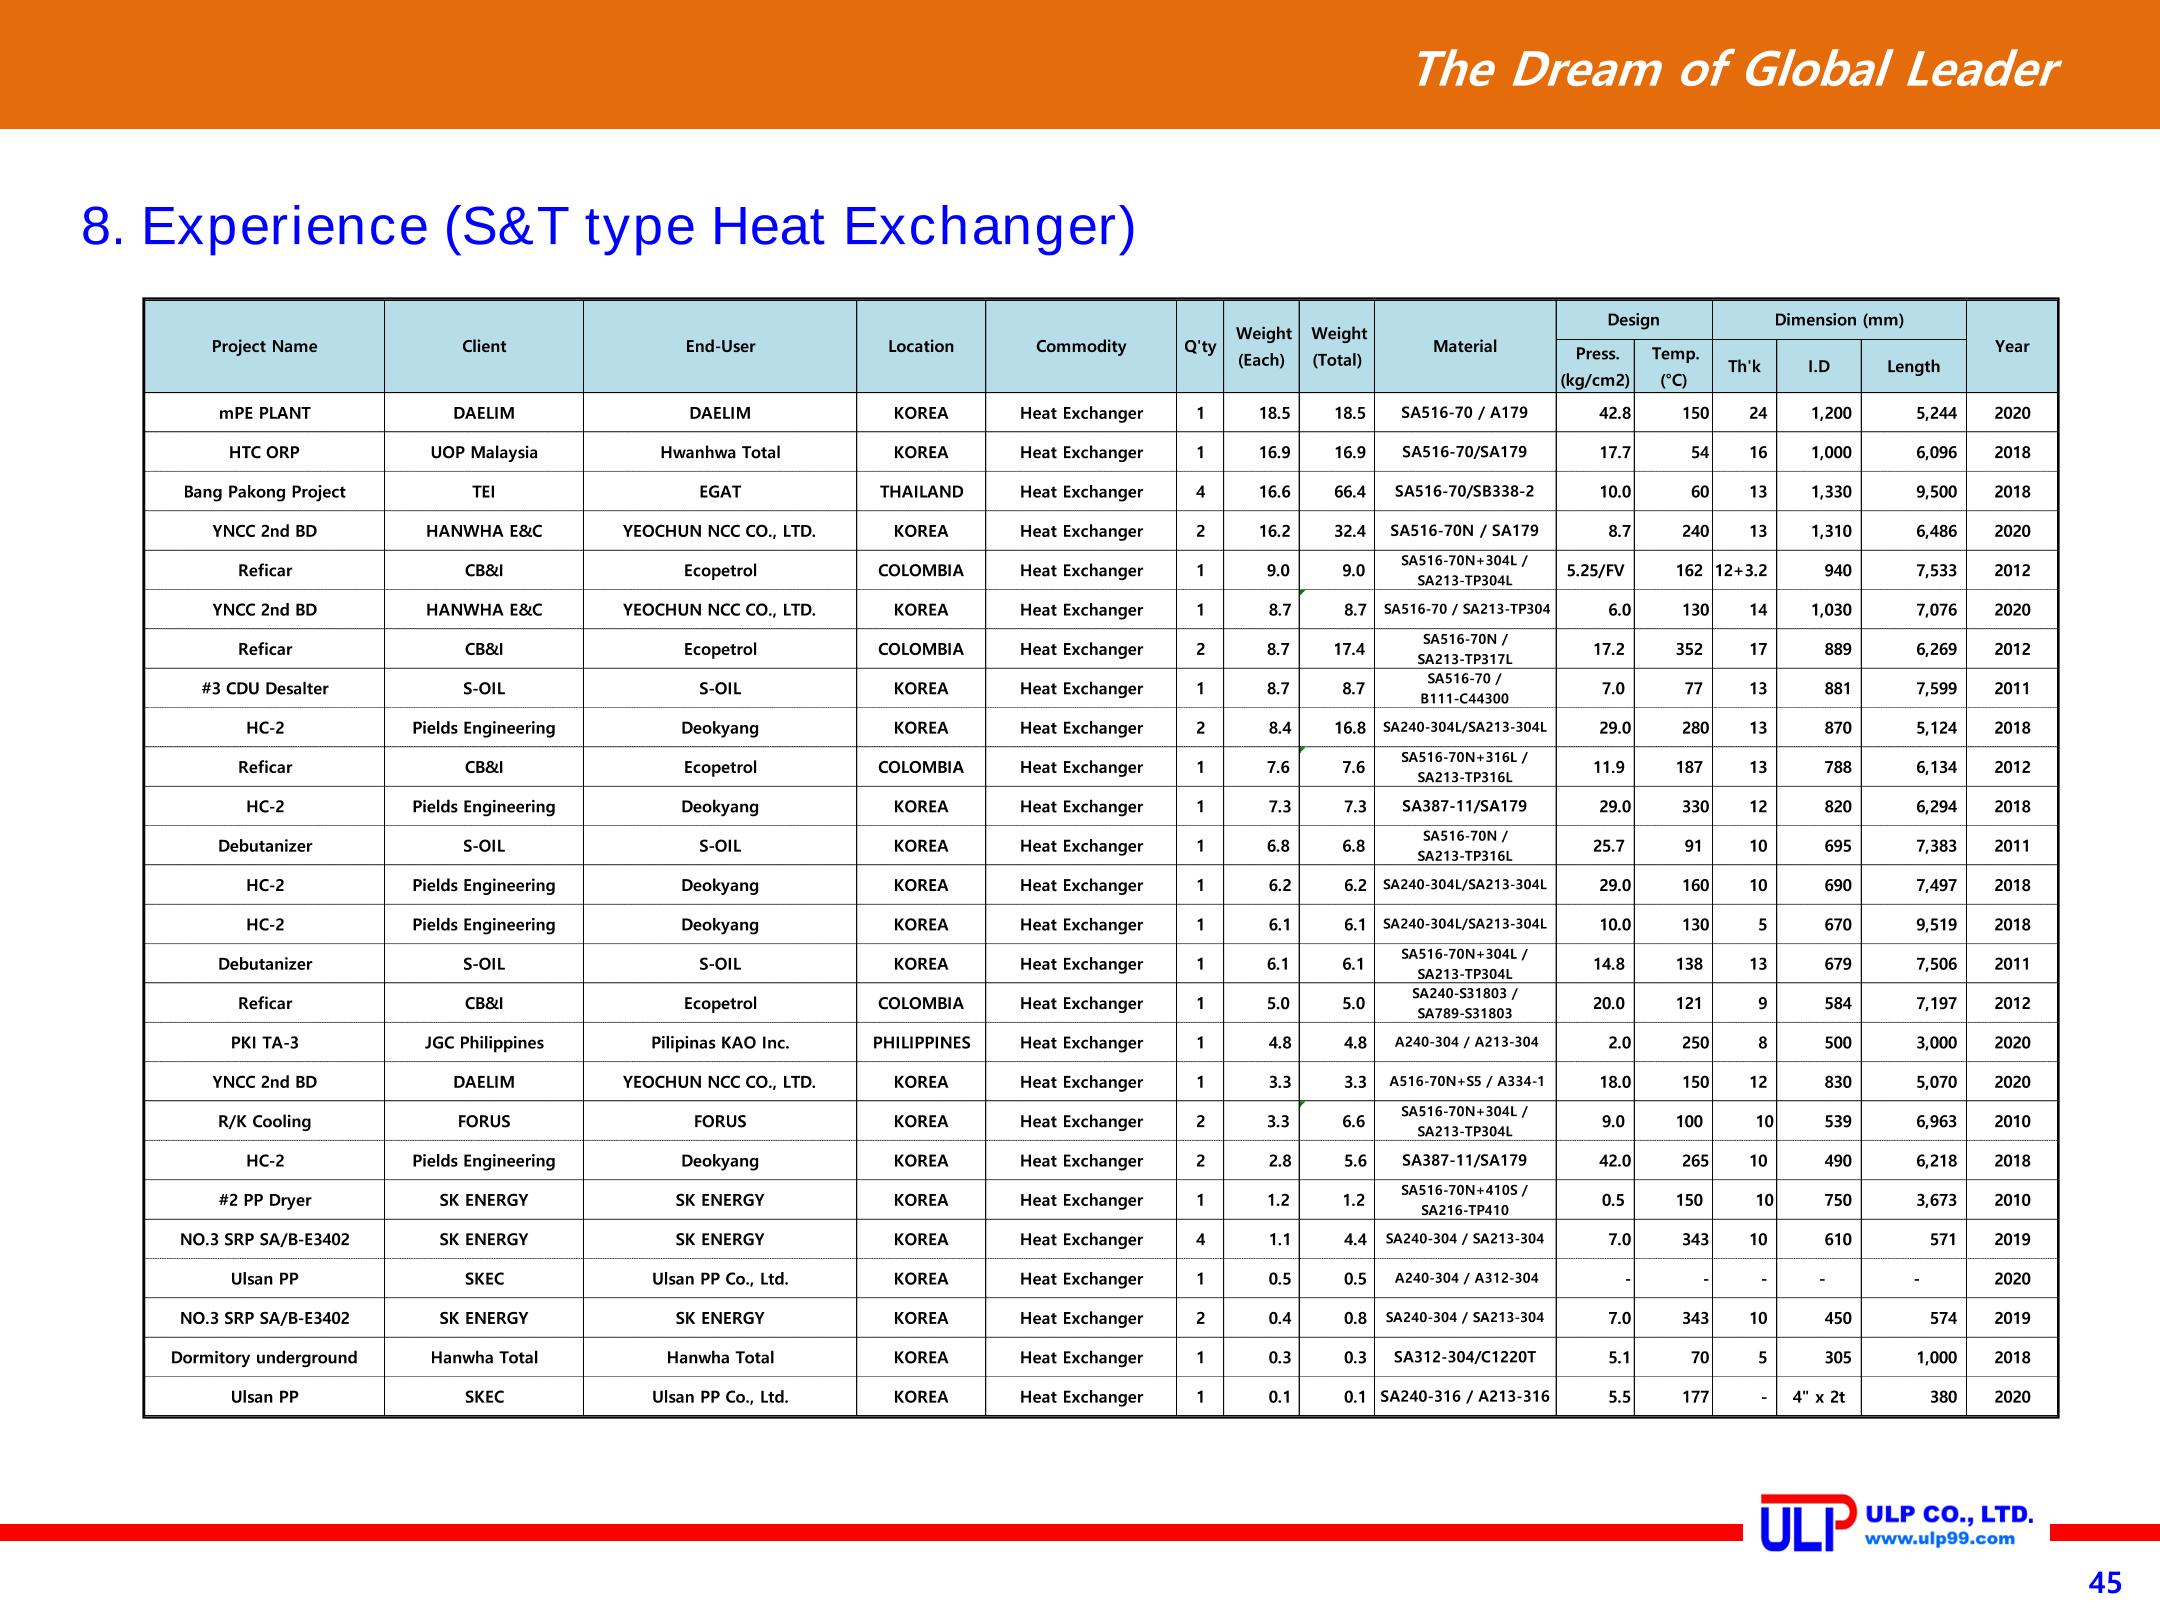This screenshot has height=1620, width=2160.
Task: Click the '352' temperature cell
Action: pyautogui.click(x=1674, y=649)
